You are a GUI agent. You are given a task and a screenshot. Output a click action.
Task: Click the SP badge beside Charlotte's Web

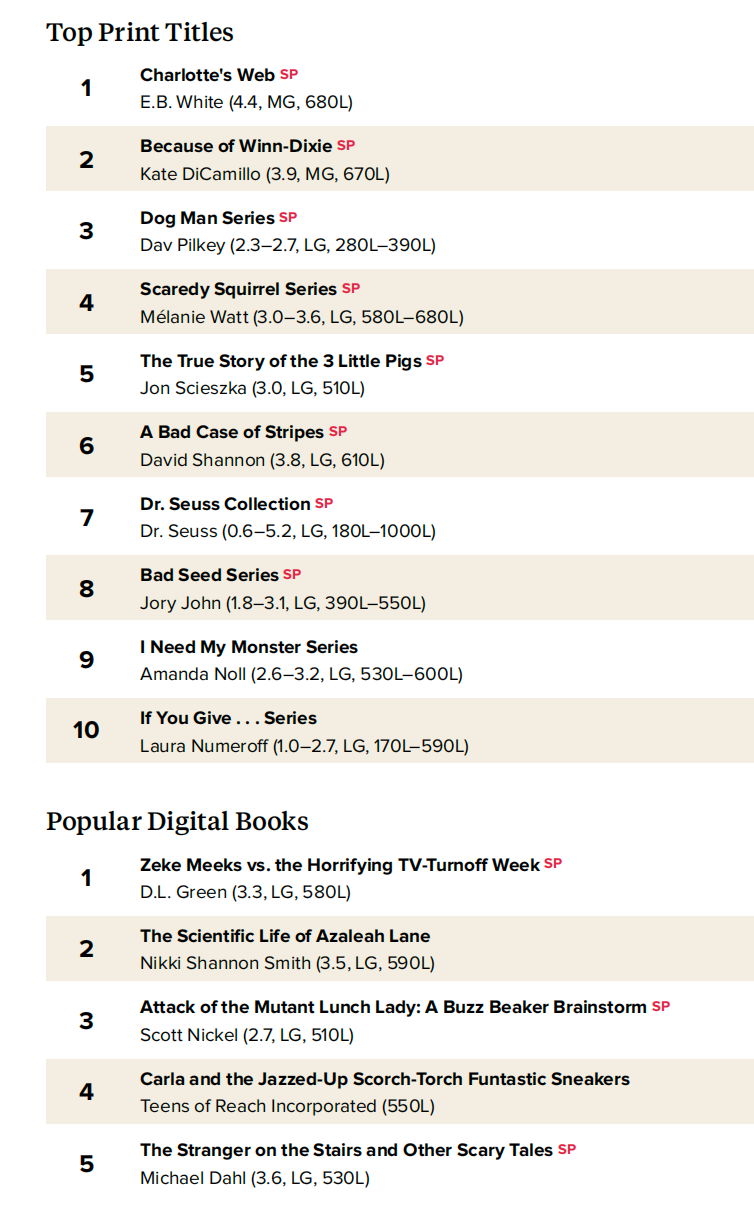(289, 74)
